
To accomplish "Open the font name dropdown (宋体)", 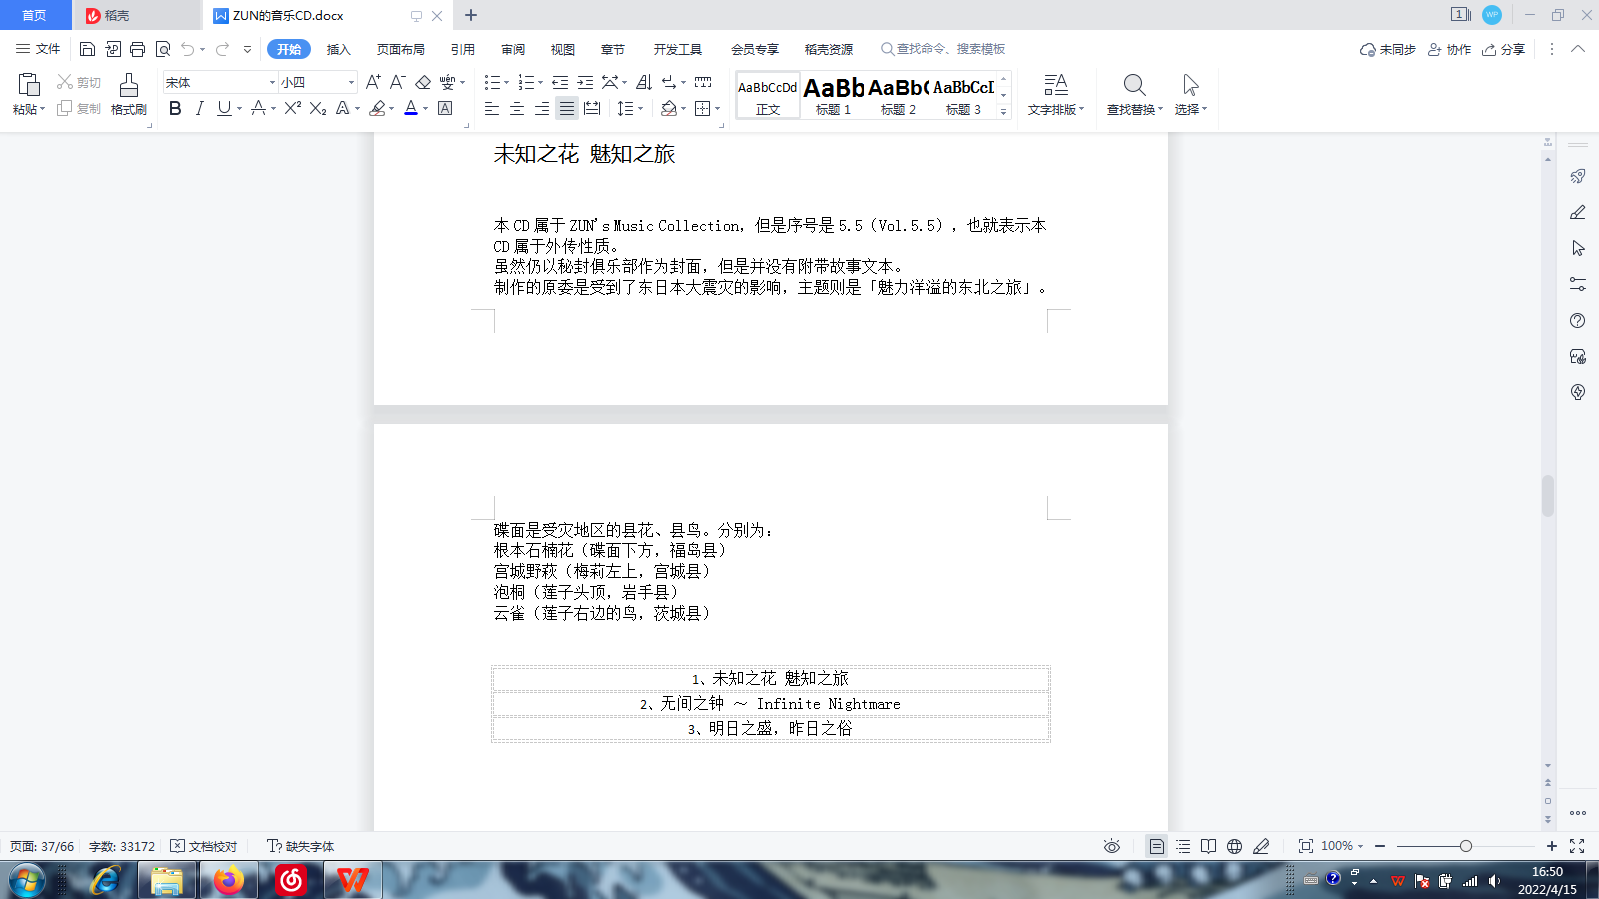I will [x=272, y=82].
